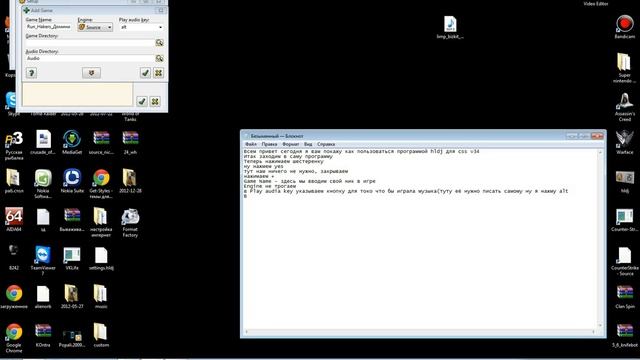Open the Engine dropdown set to Source

(x=95, y=27)
